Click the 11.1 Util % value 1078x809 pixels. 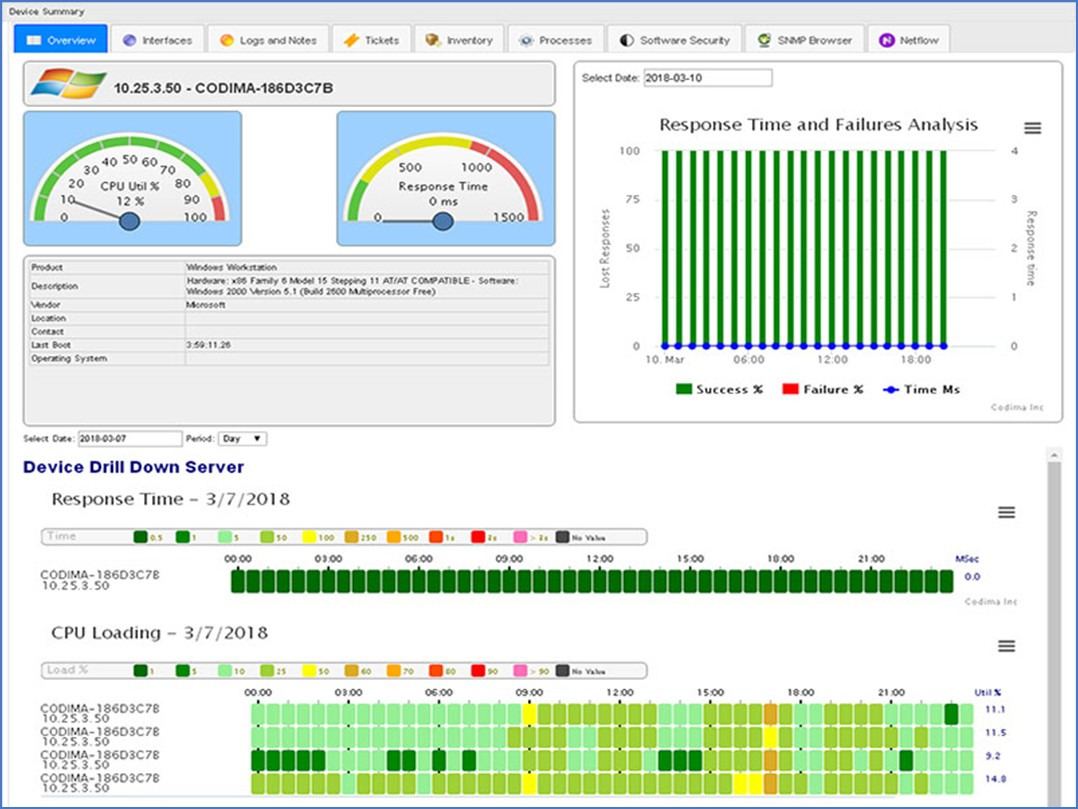pyautogui.click(x=995, y=709)
